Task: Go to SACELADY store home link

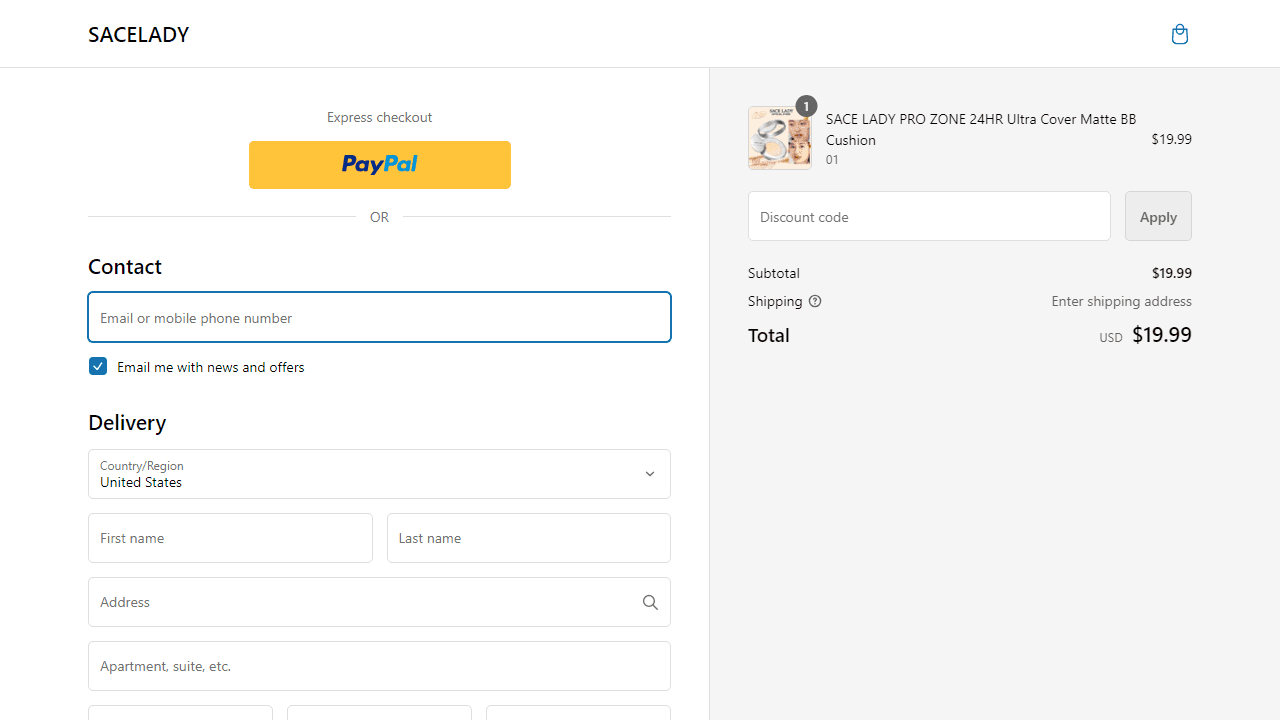Action: [138, 34]
